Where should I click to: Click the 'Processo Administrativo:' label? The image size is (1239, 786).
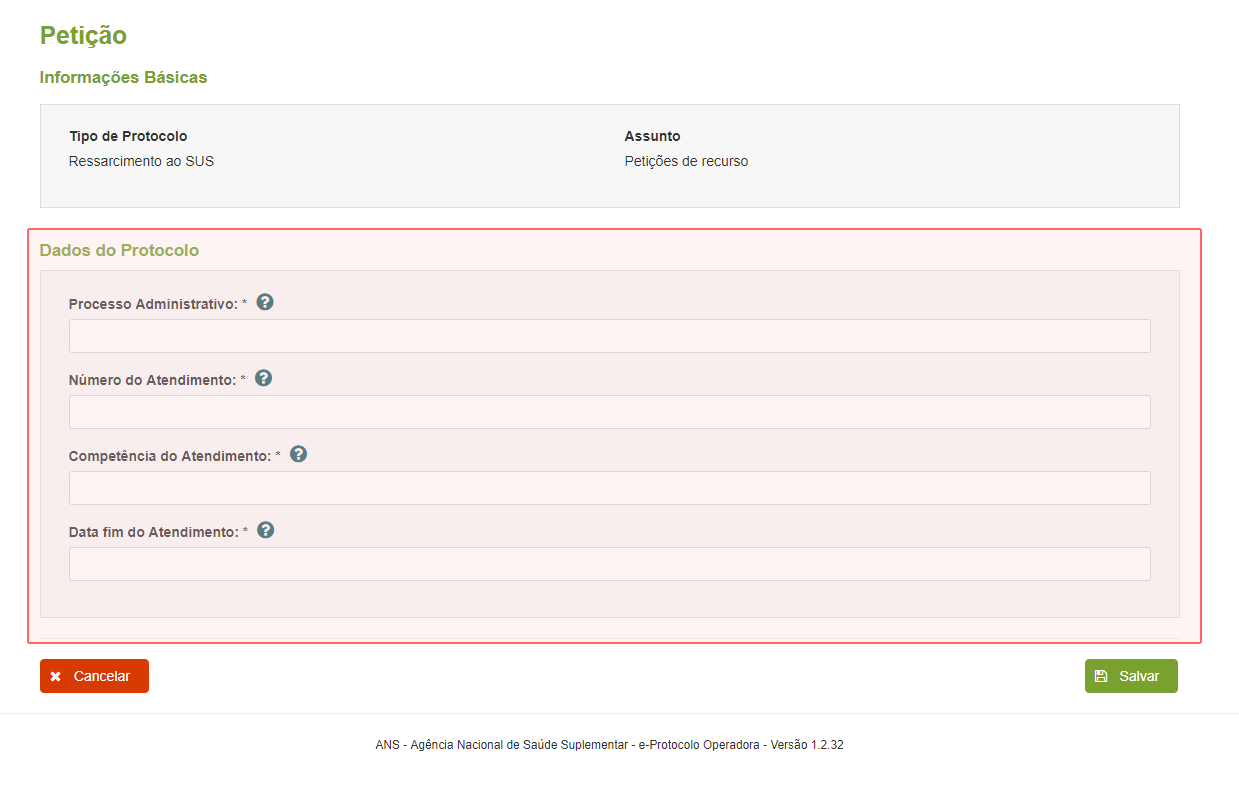153,304
